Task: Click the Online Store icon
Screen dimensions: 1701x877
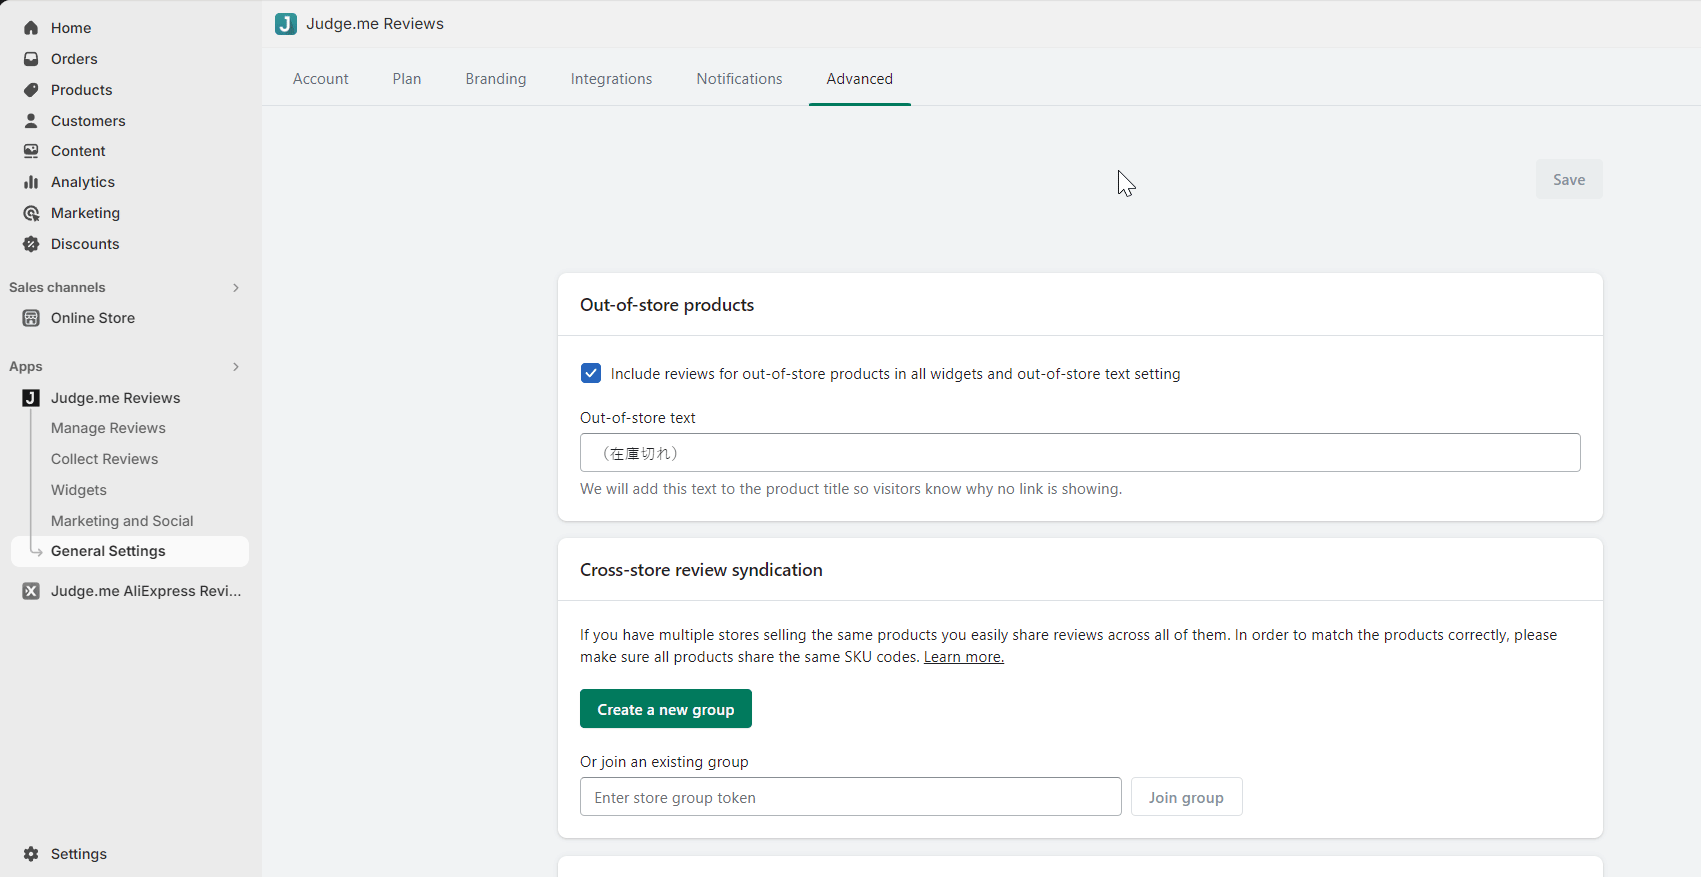Action: (x=31, y=318)
